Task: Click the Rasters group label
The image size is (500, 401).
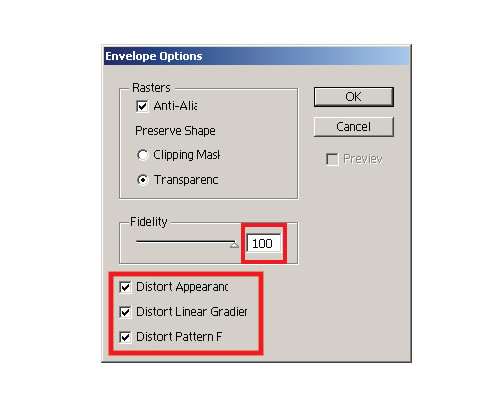Action: coord(151,88)
